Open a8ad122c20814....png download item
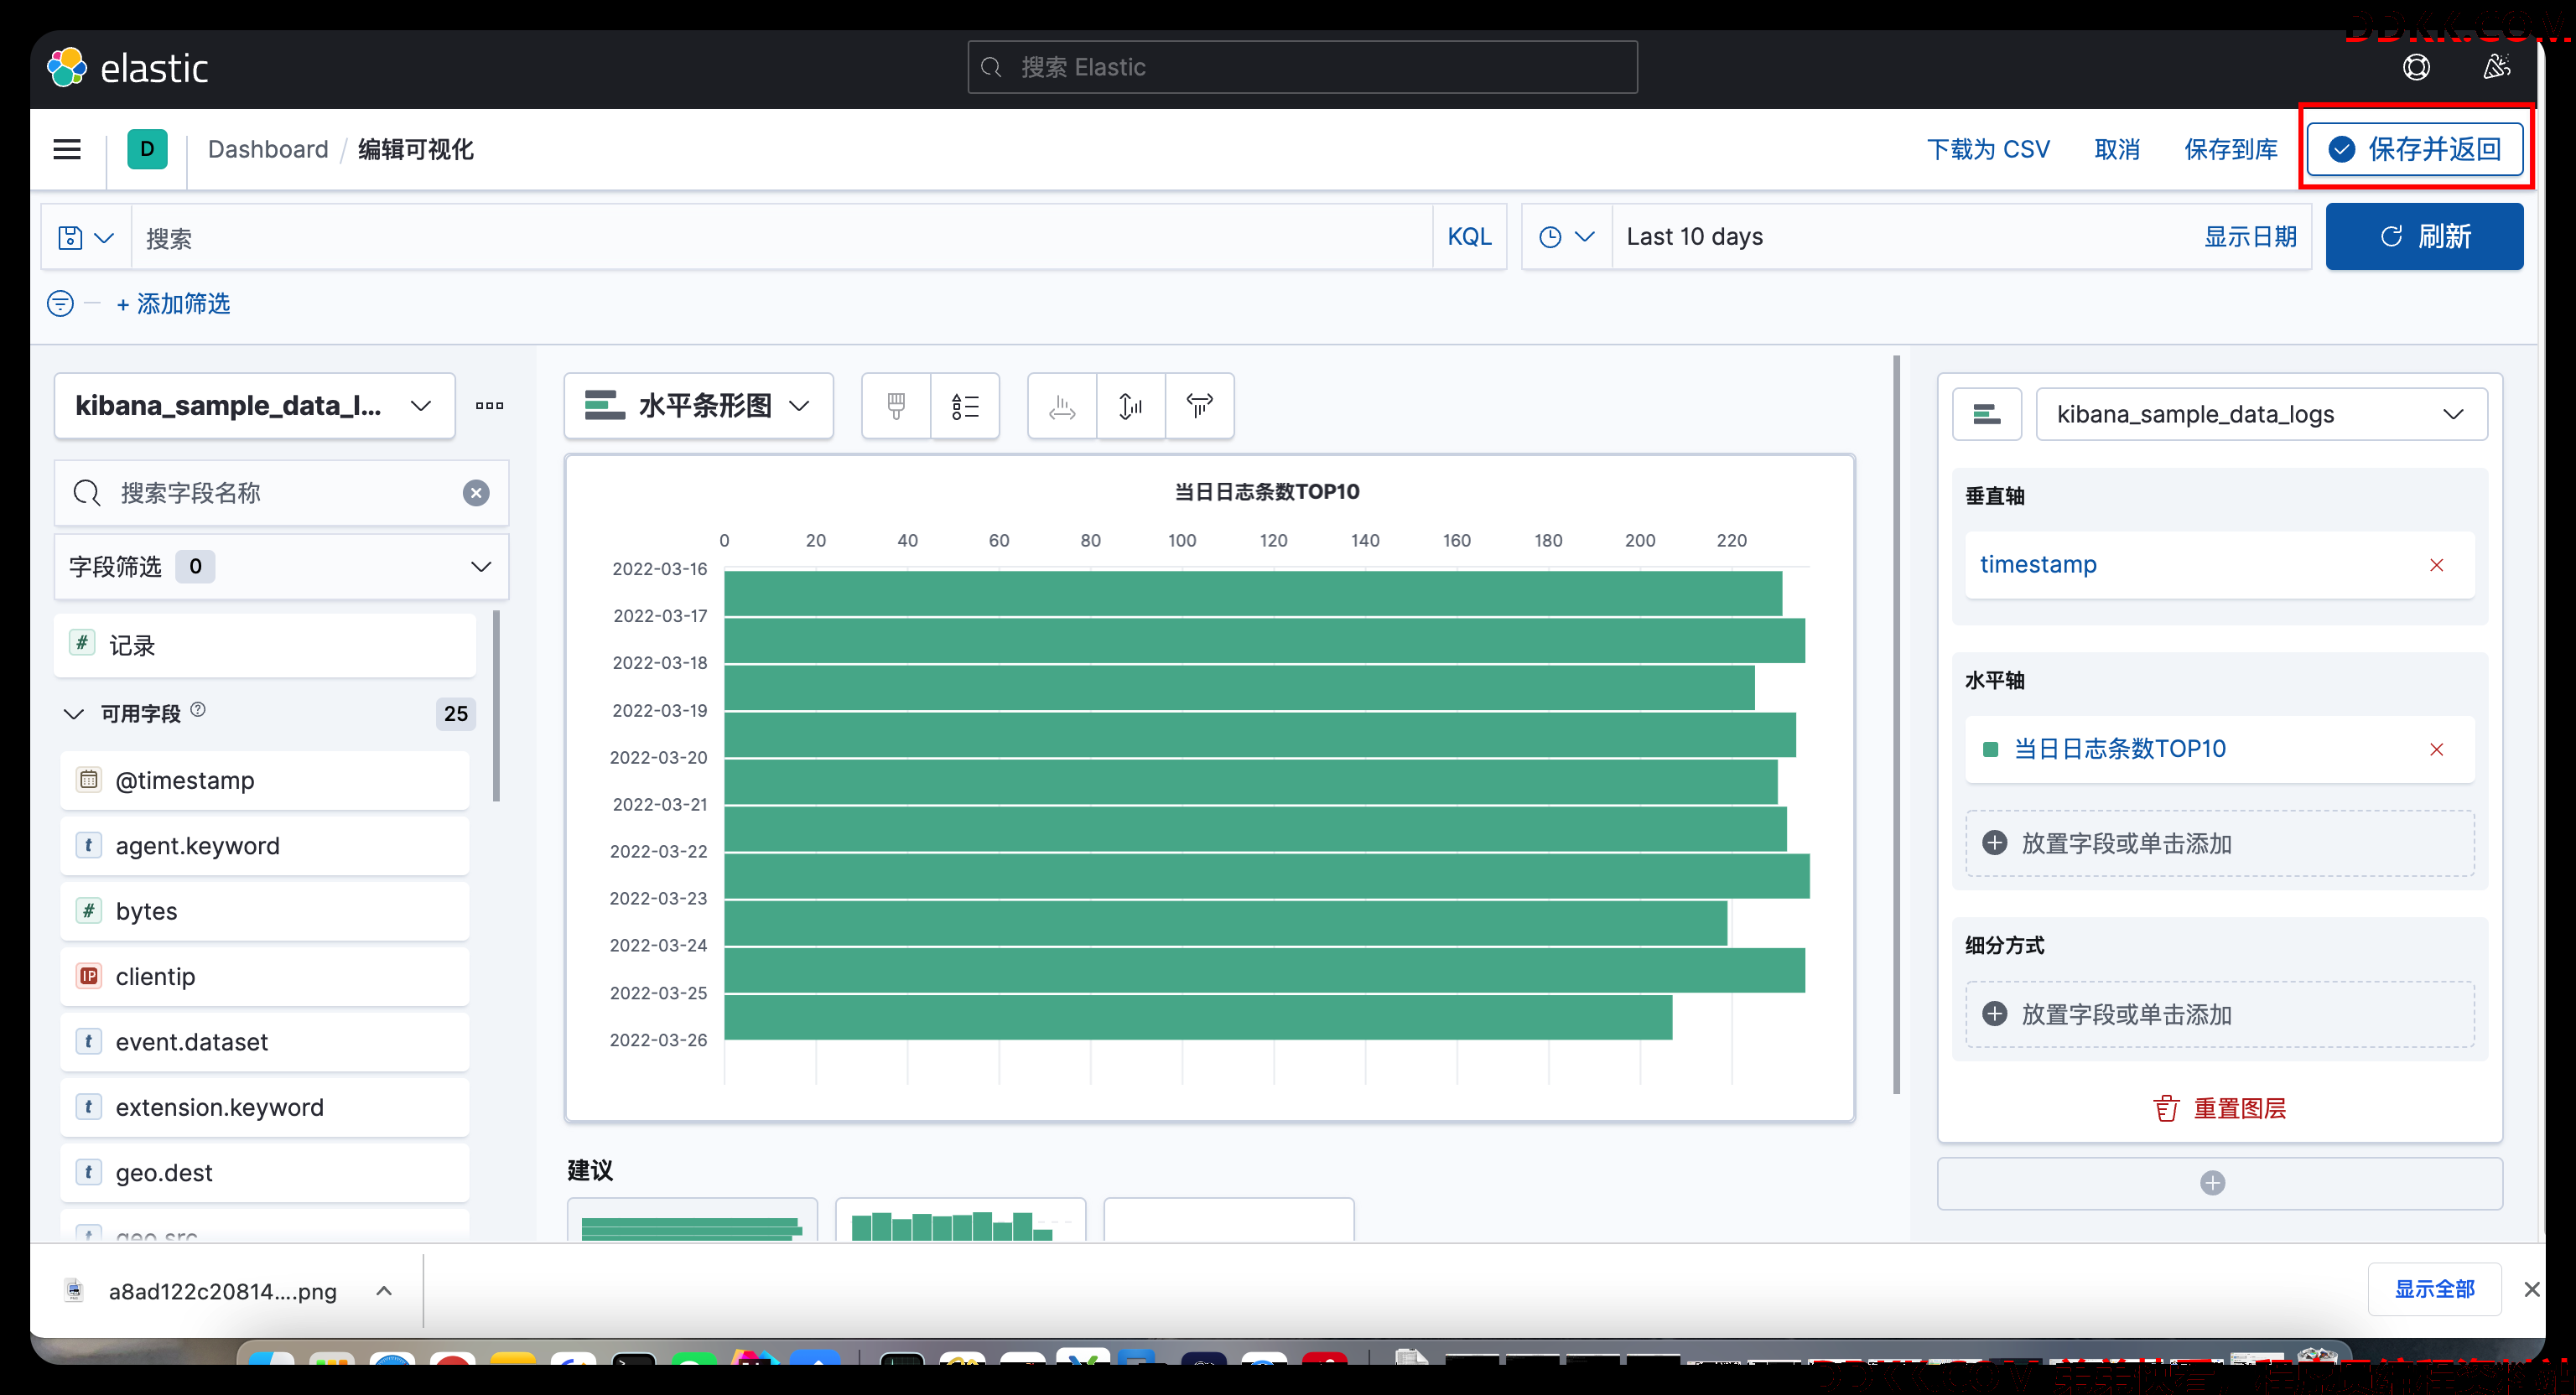This screenshot has height=1395, width=2576. (x=222, y=1290)
